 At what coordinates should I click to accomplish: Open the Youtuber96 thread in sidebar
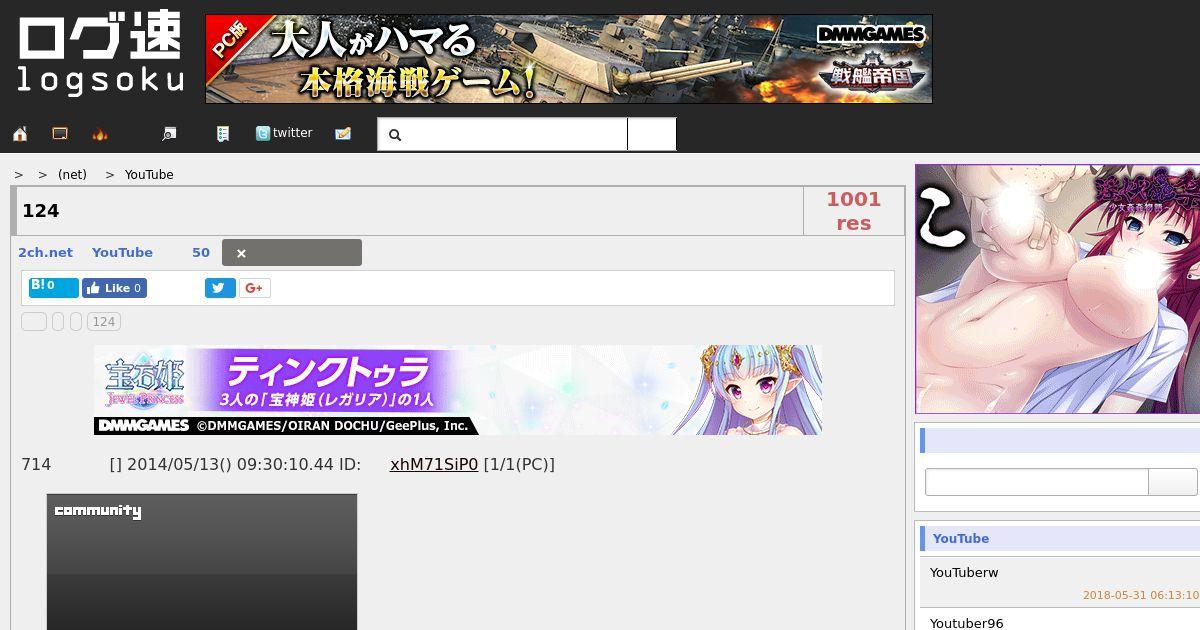pyautogui.click(x=967, y=623)
